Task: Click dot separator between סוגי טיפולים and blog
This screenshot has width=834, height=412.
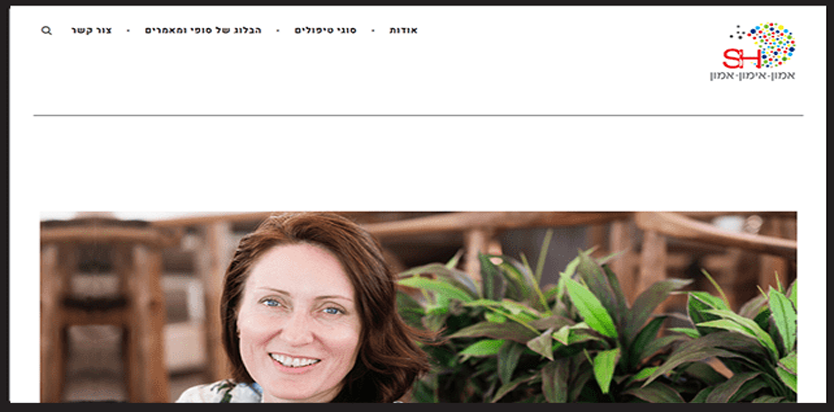Action: tap(278, 31)
